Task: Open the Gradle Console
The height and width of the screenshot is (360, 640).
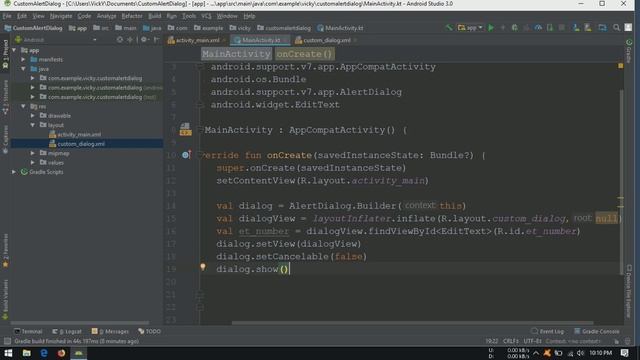Action: [x=597, y=331]
